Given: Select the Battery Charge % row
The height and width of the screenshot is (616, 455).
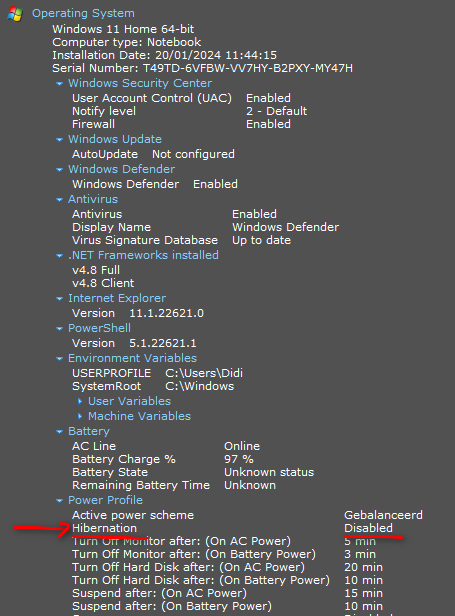Looking at the screenshot, I should coord(163,459).
